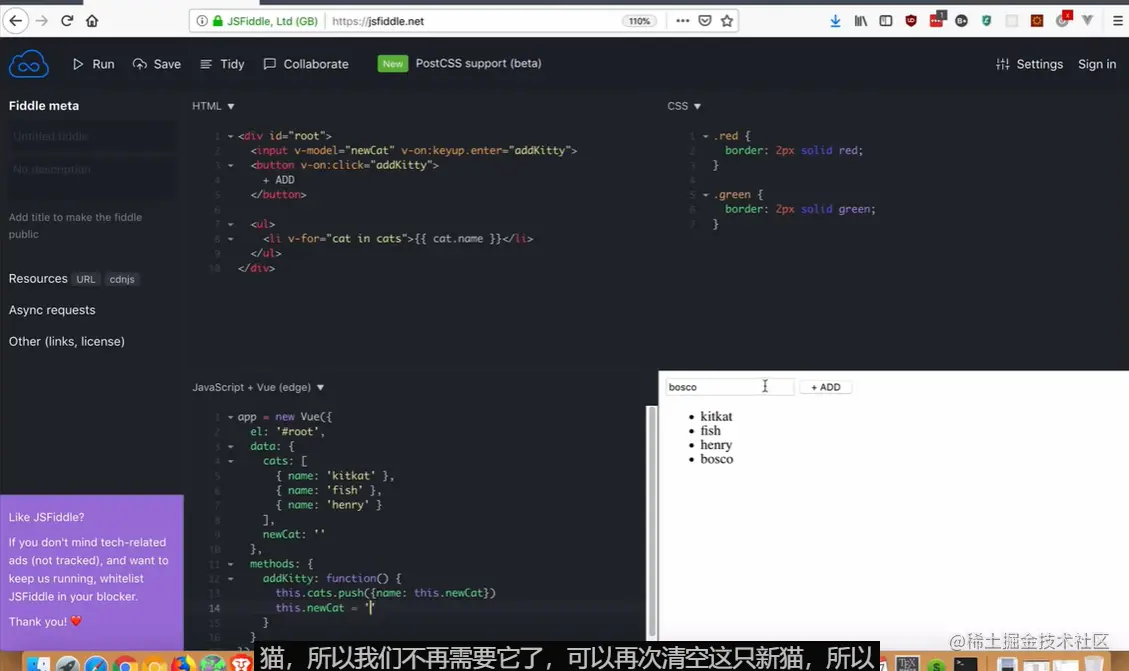Click the No description field
The width and height of the screenshot is (1129, 671).
coord(91,176)
